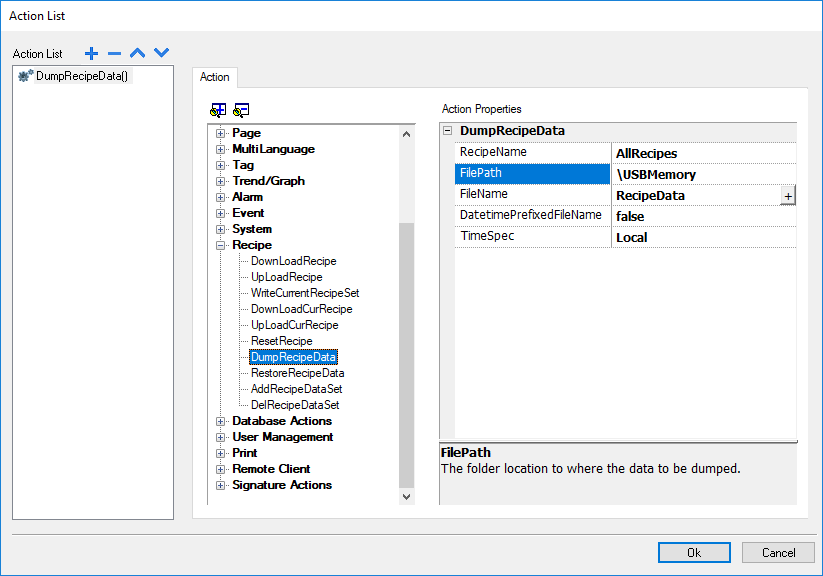Collapse the Recipe category
Image resolution: width=823 pixels, height=576 pixels.
pos(220,244)
